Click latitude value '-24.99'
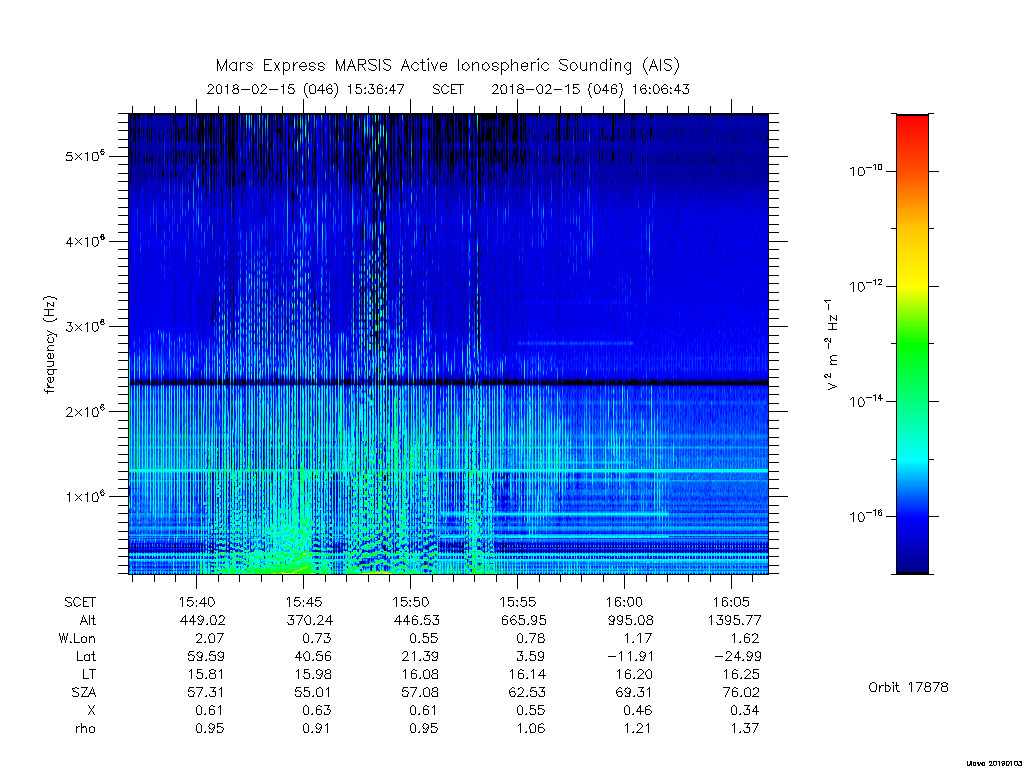The height and width of the screenshot is (768, 1024). (x=736, y=656)
